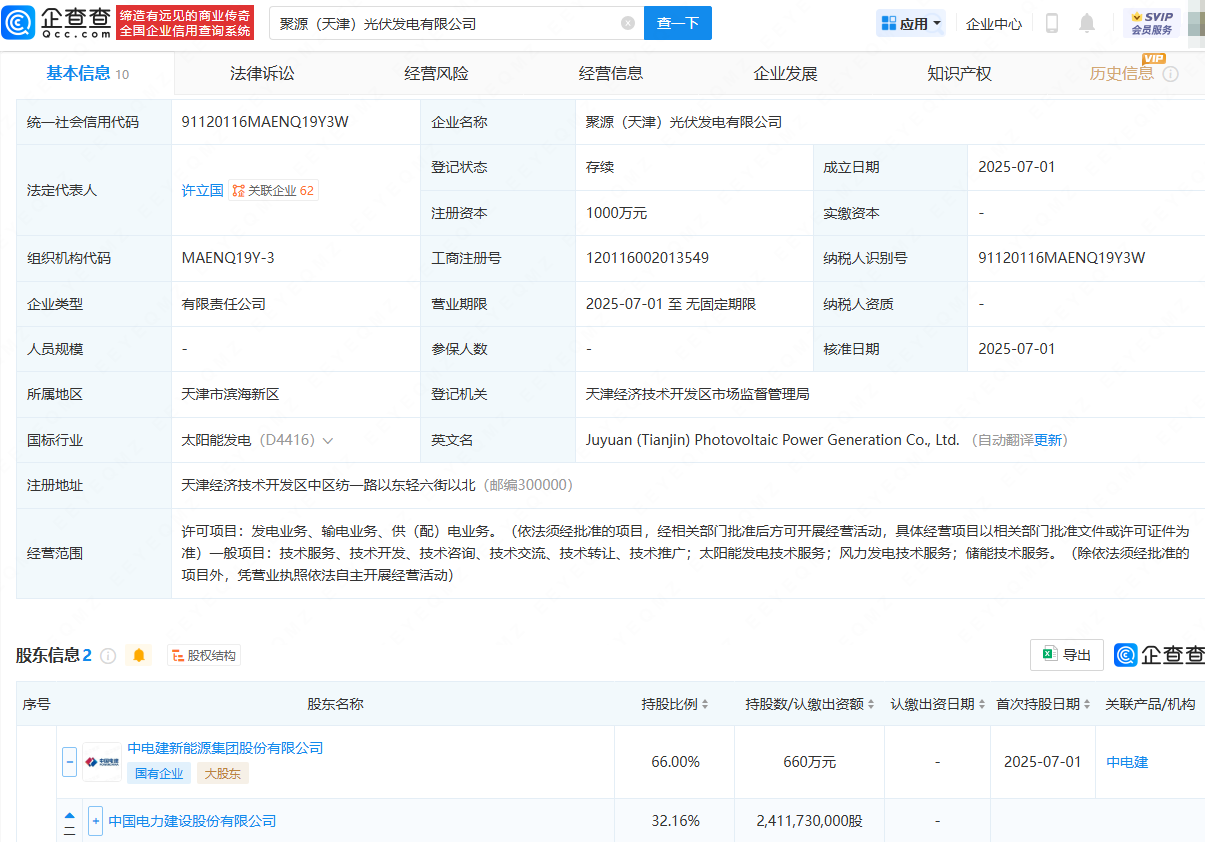Viewport: 1205px width, 842px height.
Task: Open 中国电力建设股份有限公司 shareholder link
Action: click(193, 821)
